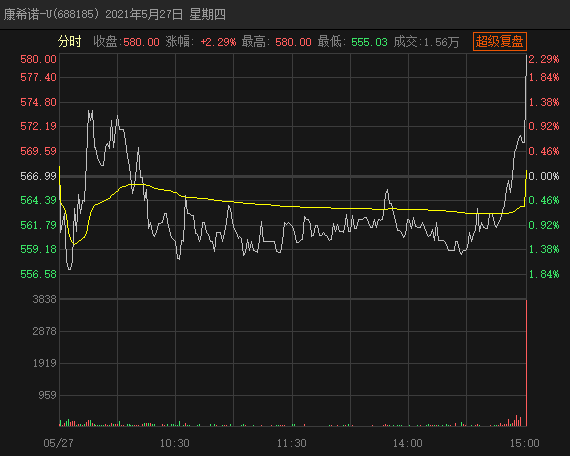Click the date text 2021年5月27日 星期四
Screen dimensions: 570x456
[165, 15]
